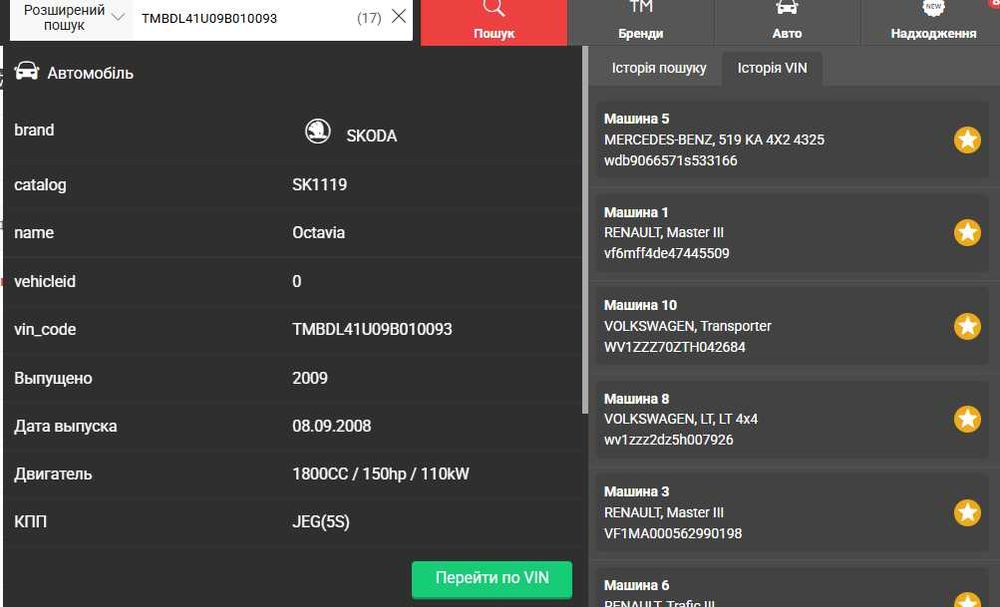Click into the VIN search input field

coord(246,18)
